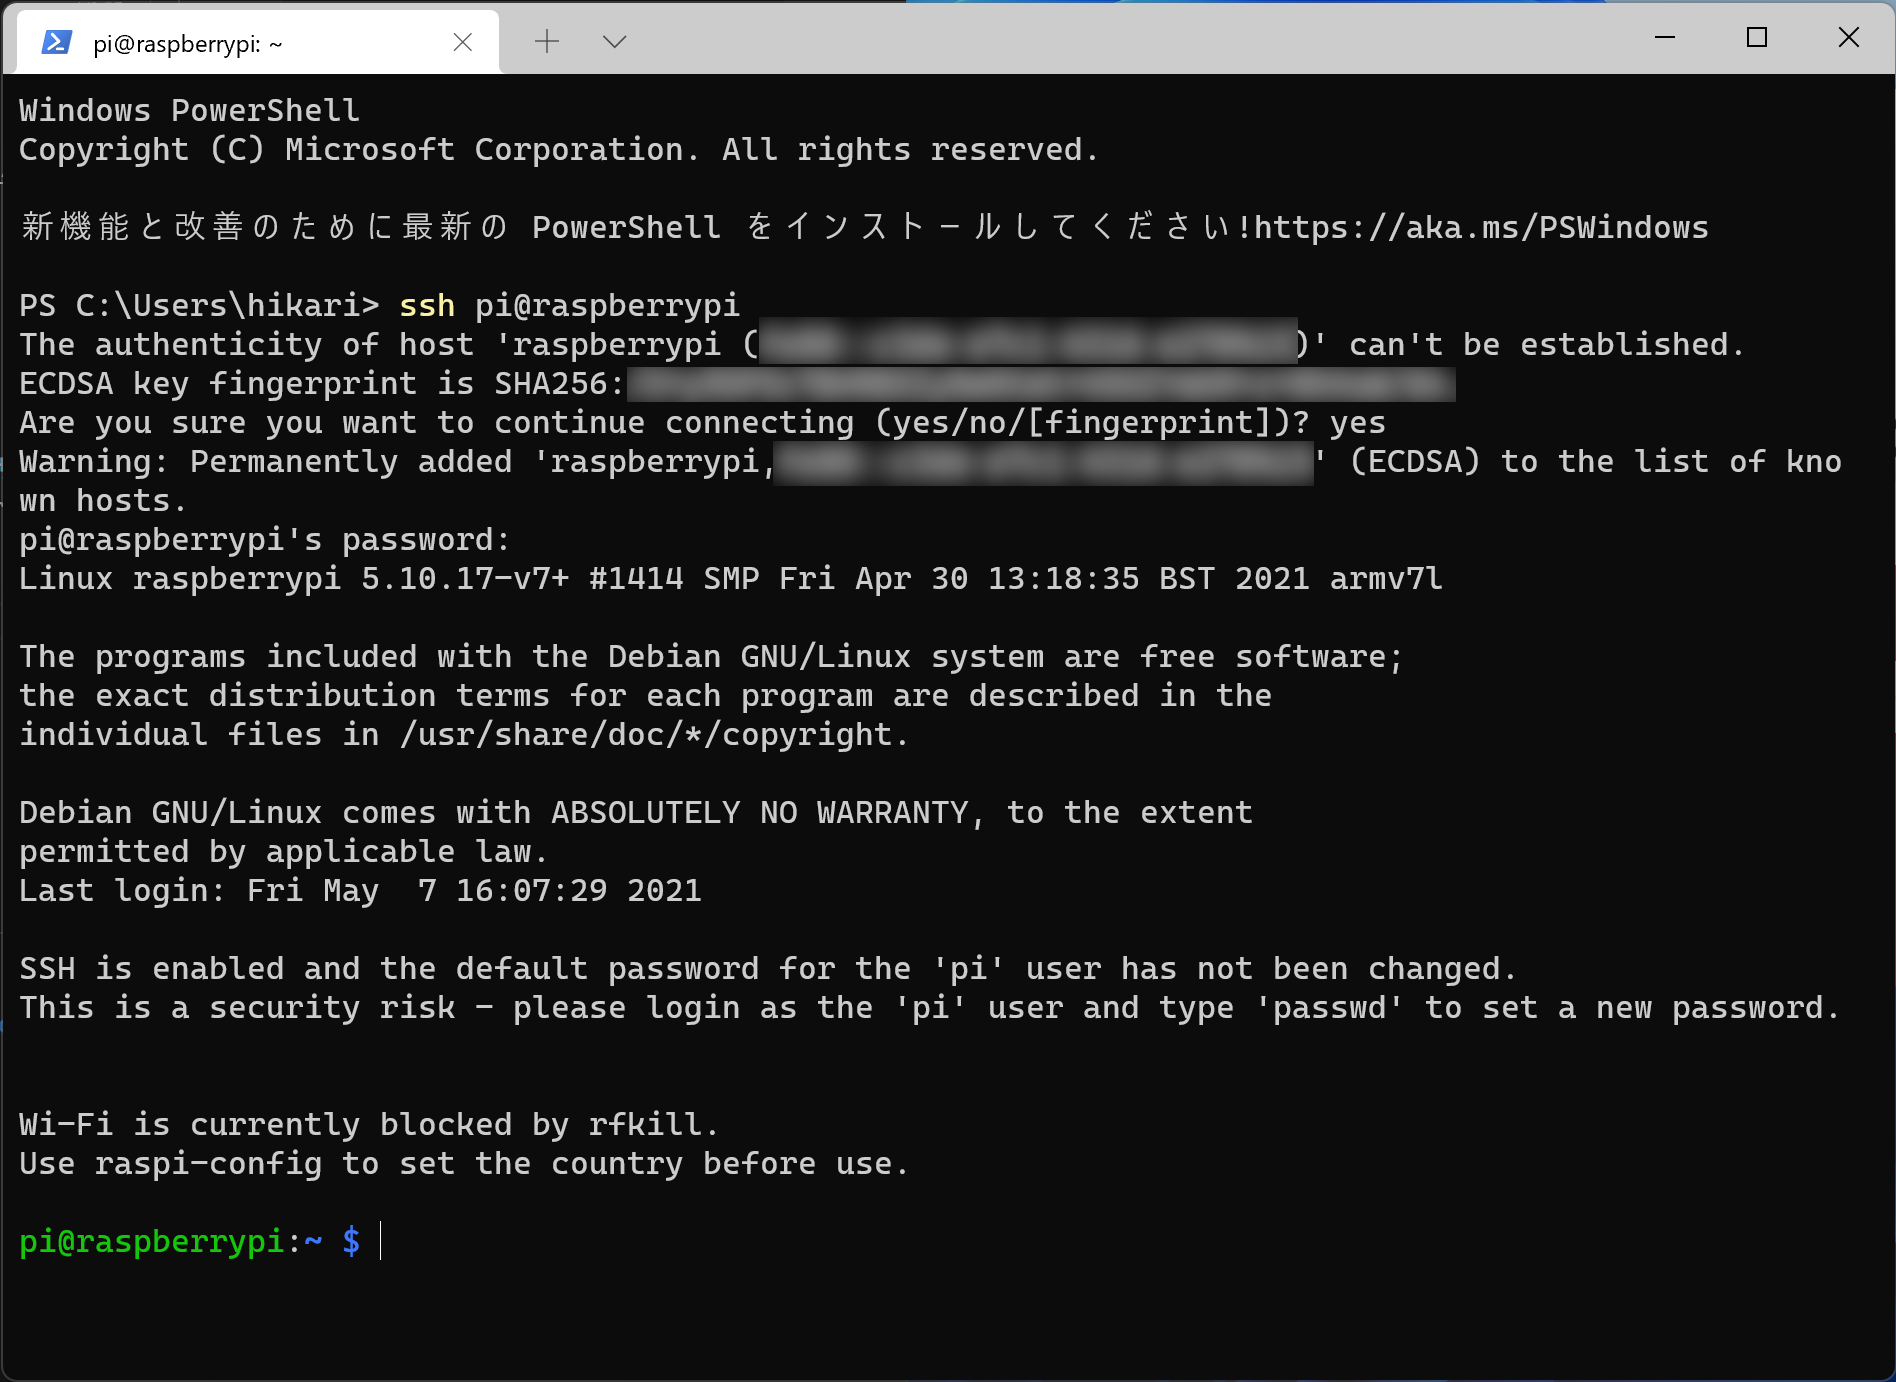Click the PowerShell icon on the active tab

tap(57, 42)
